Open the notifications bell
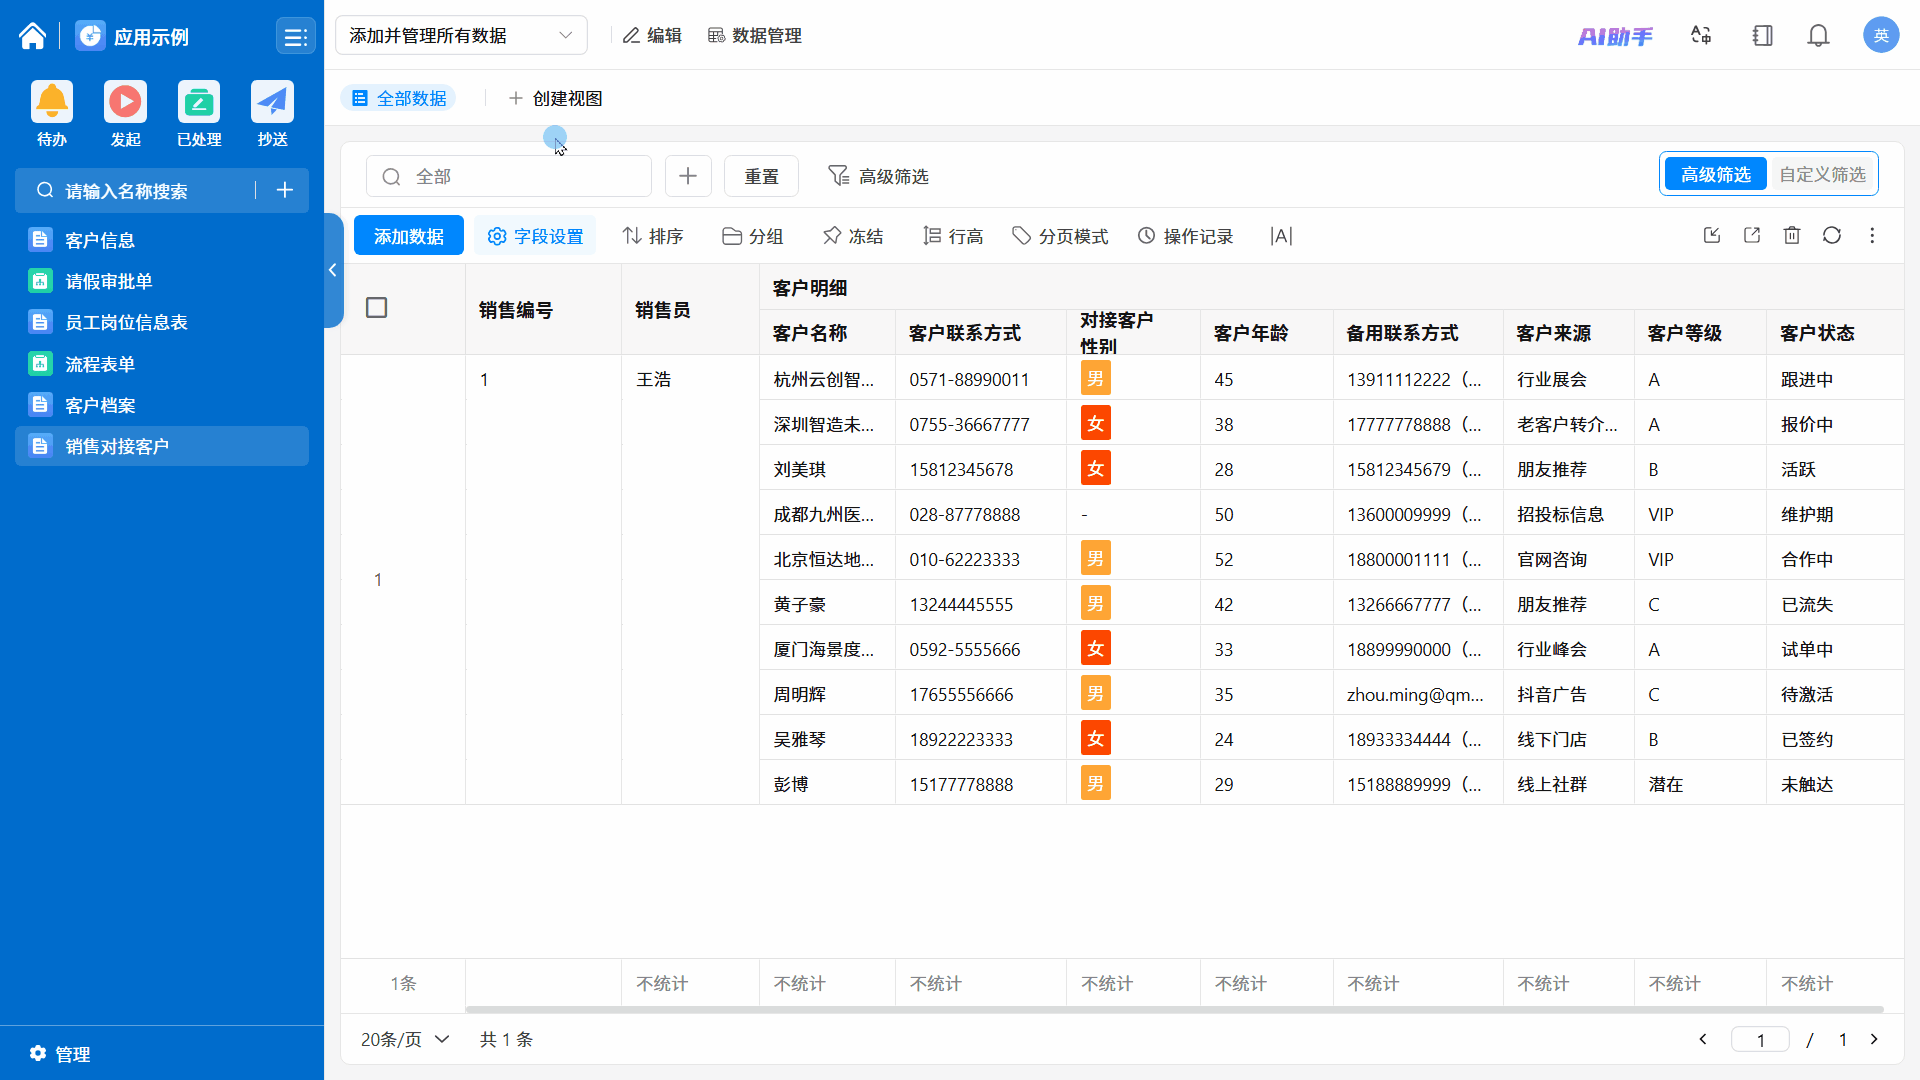The width and height of the screenshot is (1920, 1080). tap(1818, 36)
